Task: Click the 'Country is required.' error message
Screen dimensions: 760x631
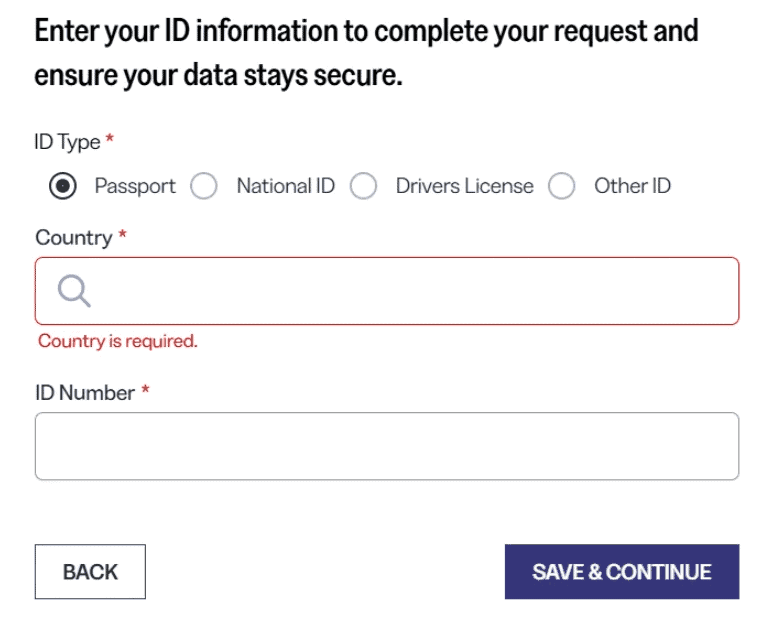Action: tap(118, 341)
